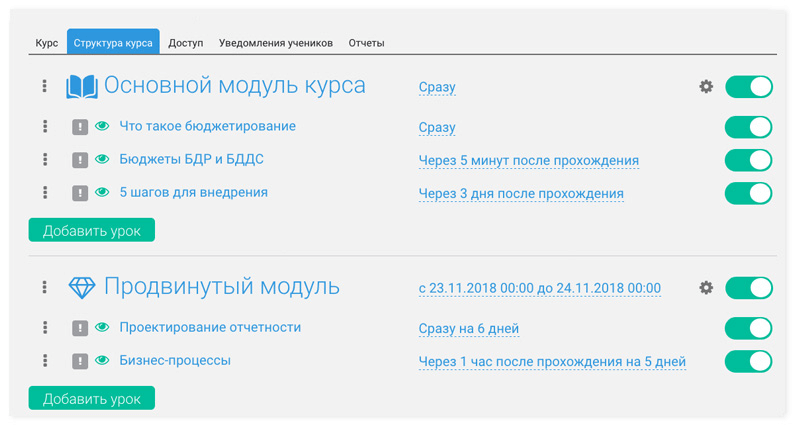
Task: Switch off the Бизнес-процессы lesson toggle
Action: (748, 361)
